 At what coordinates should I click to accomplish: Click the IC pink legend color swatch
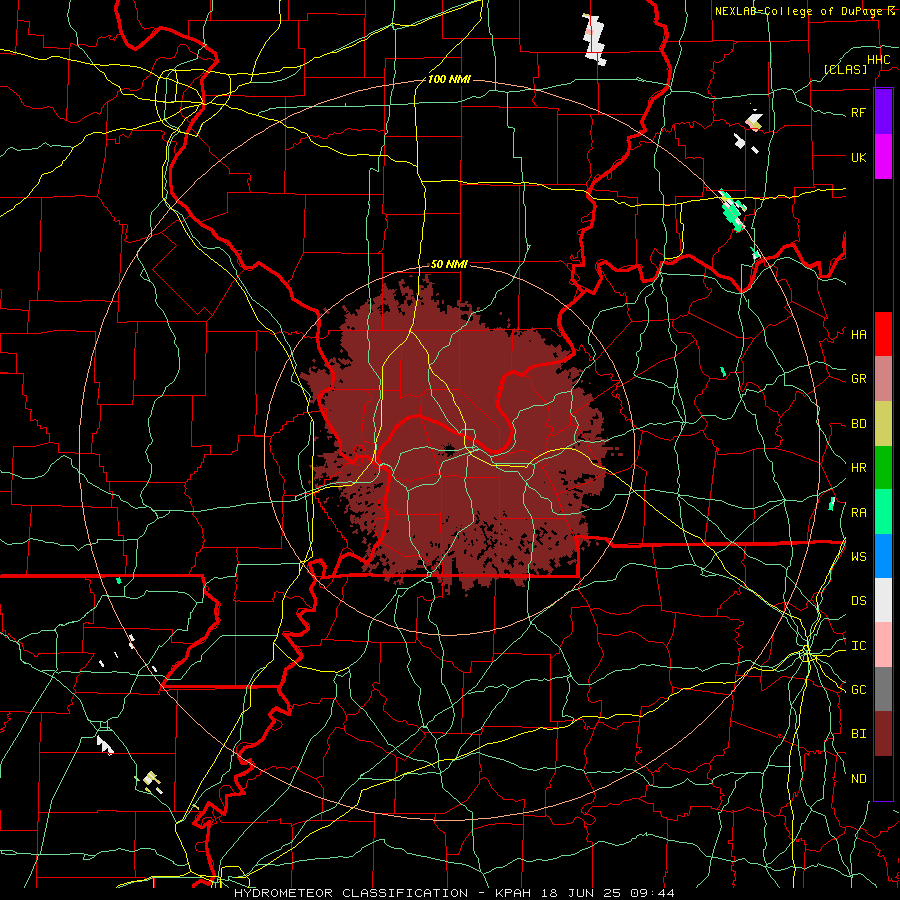883,645
